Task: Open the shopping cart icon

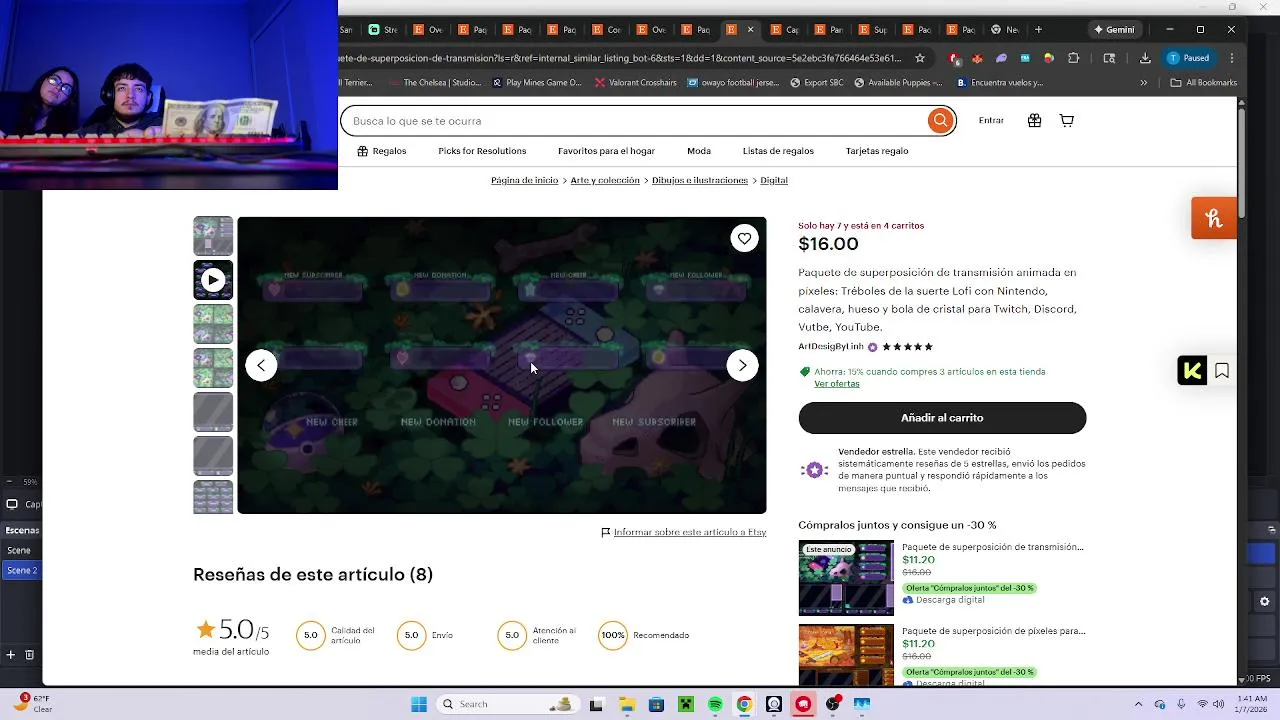Action: tap(1067, 121)
